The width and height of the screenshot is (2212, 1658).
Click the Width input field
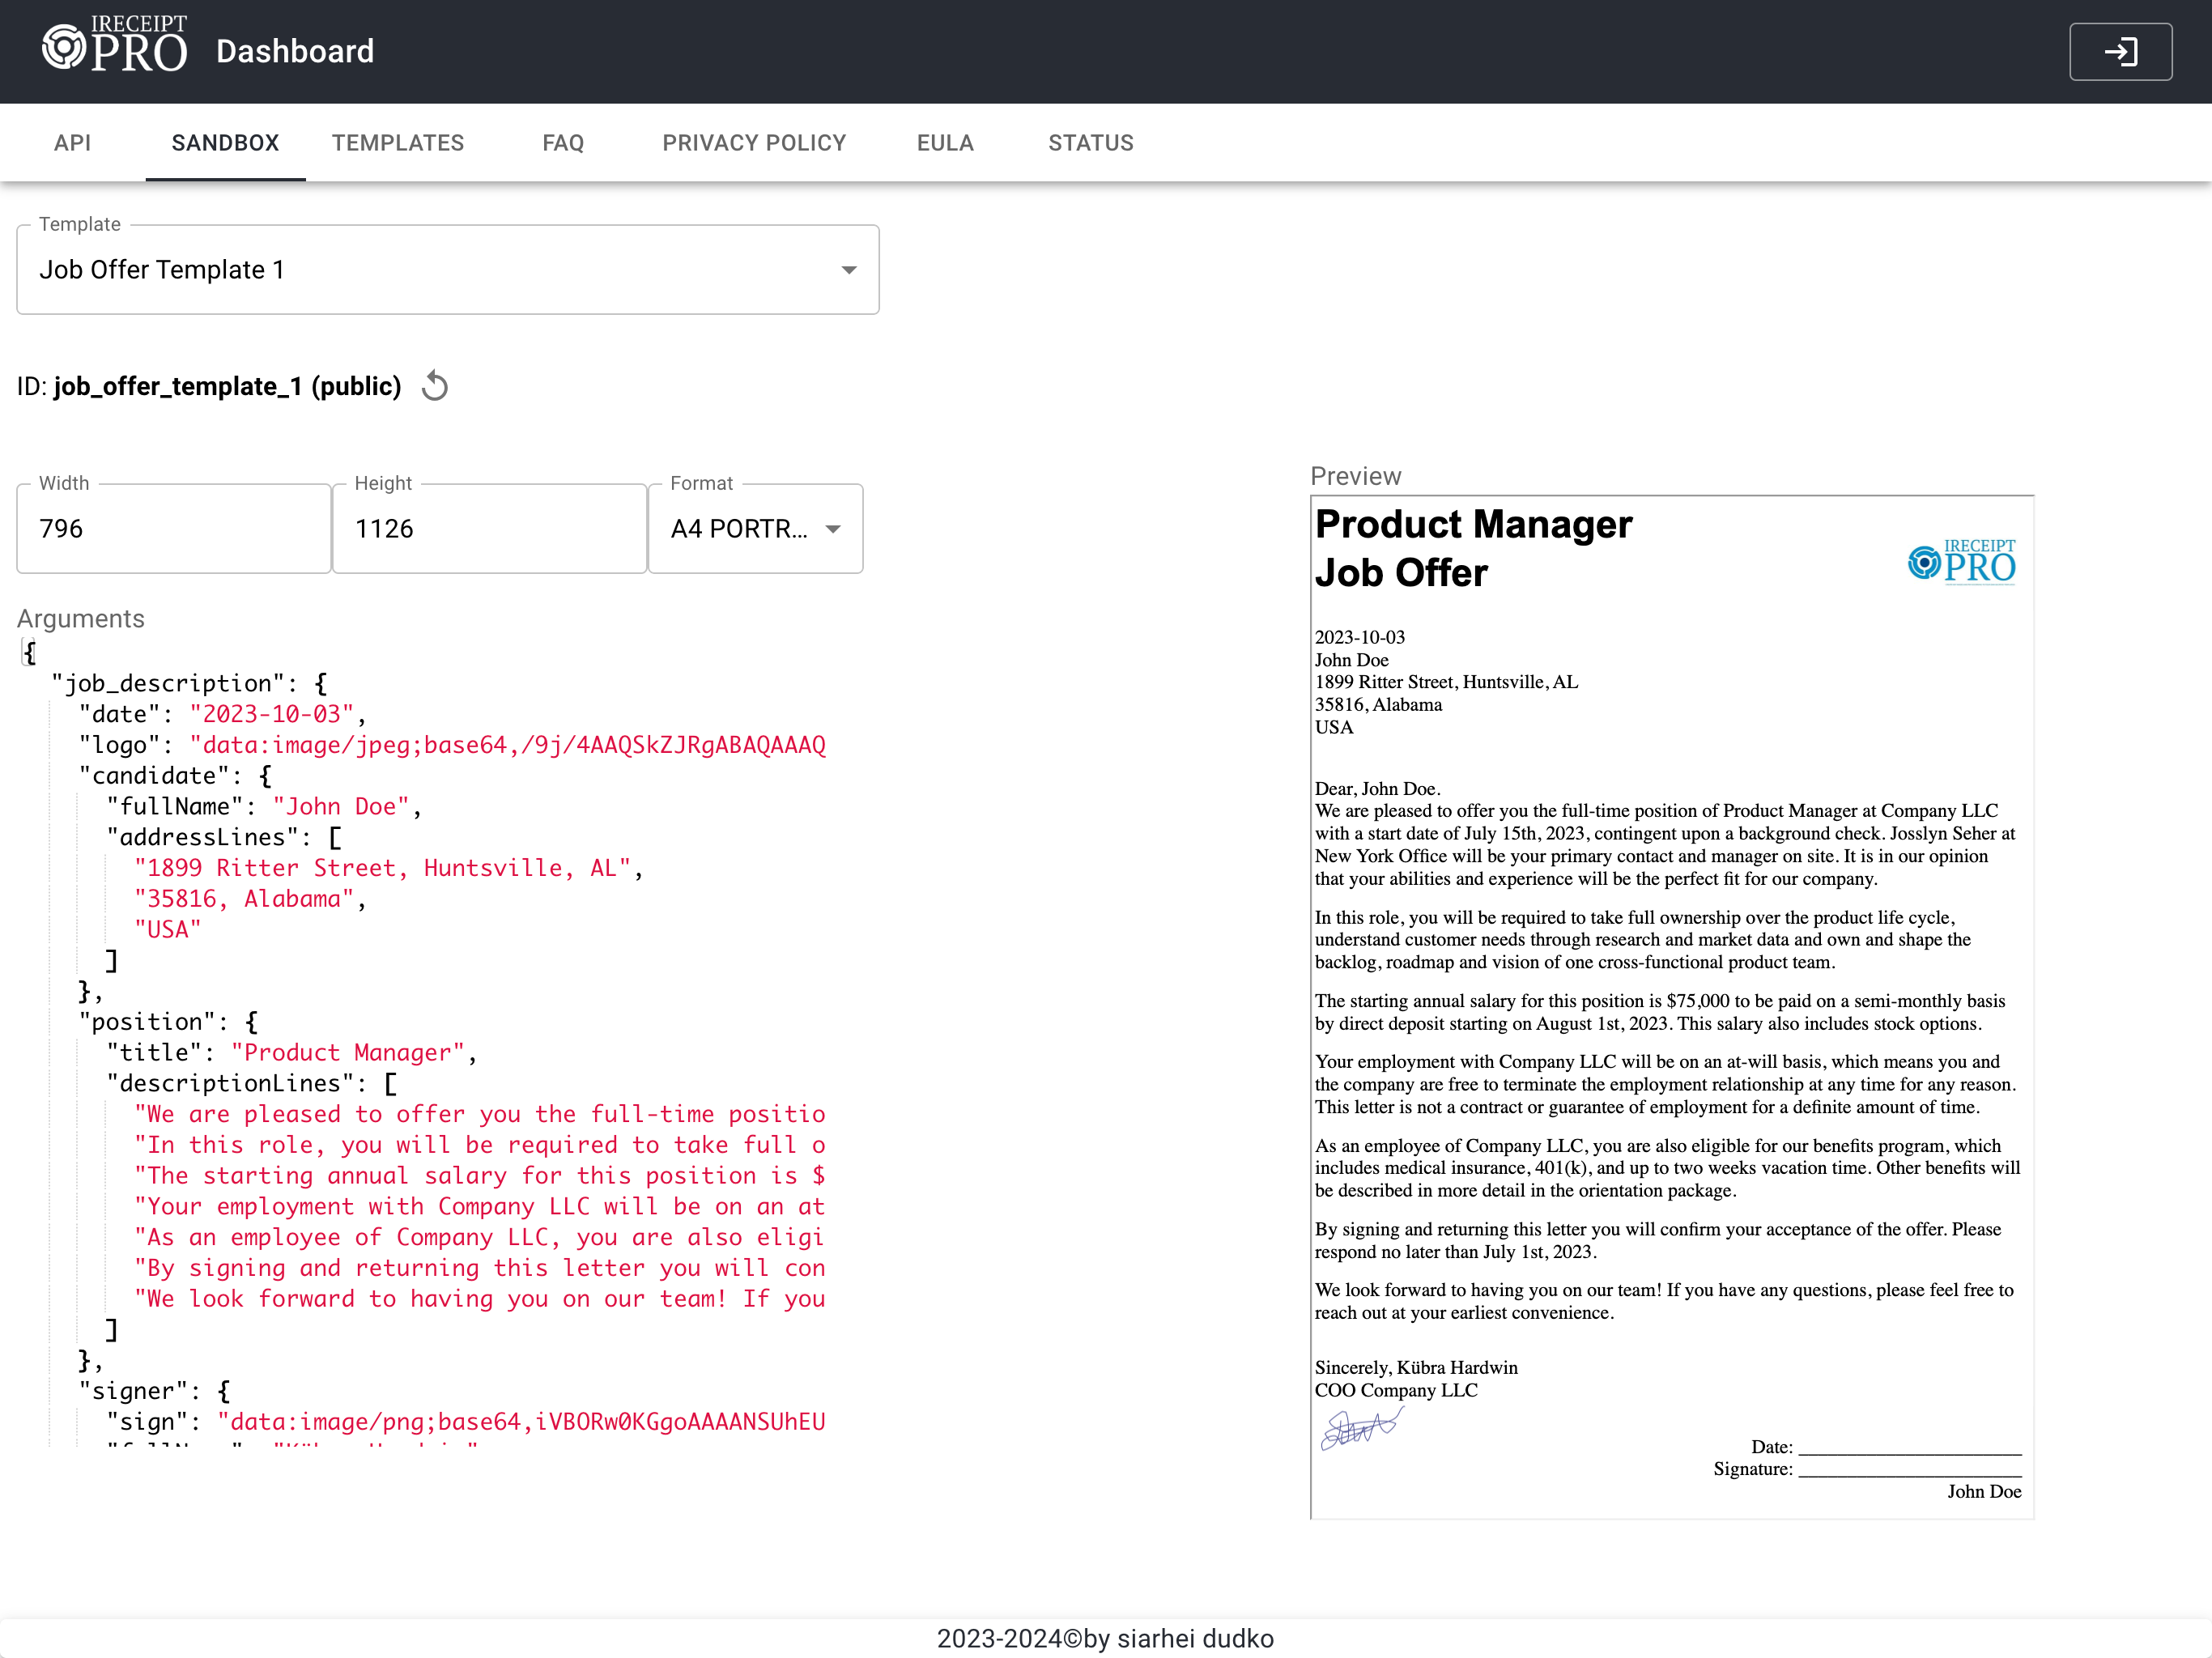174,529
